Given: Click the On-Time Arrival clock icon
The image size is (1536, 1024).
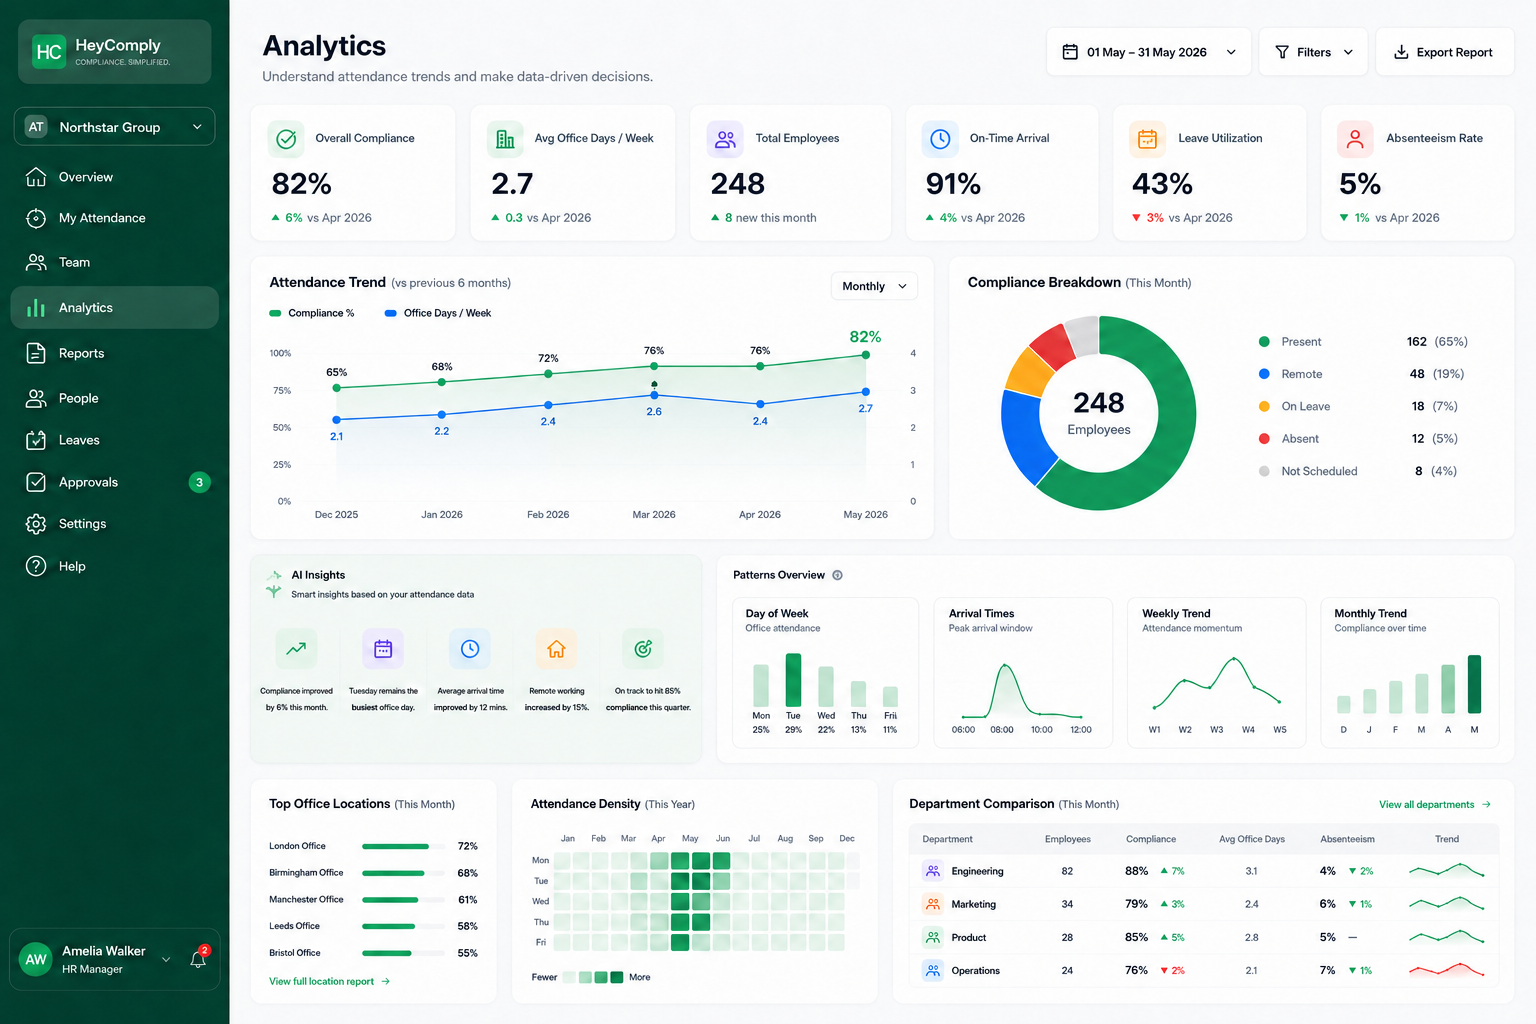Looking at the screenshot, I should [x=940, y=139].
